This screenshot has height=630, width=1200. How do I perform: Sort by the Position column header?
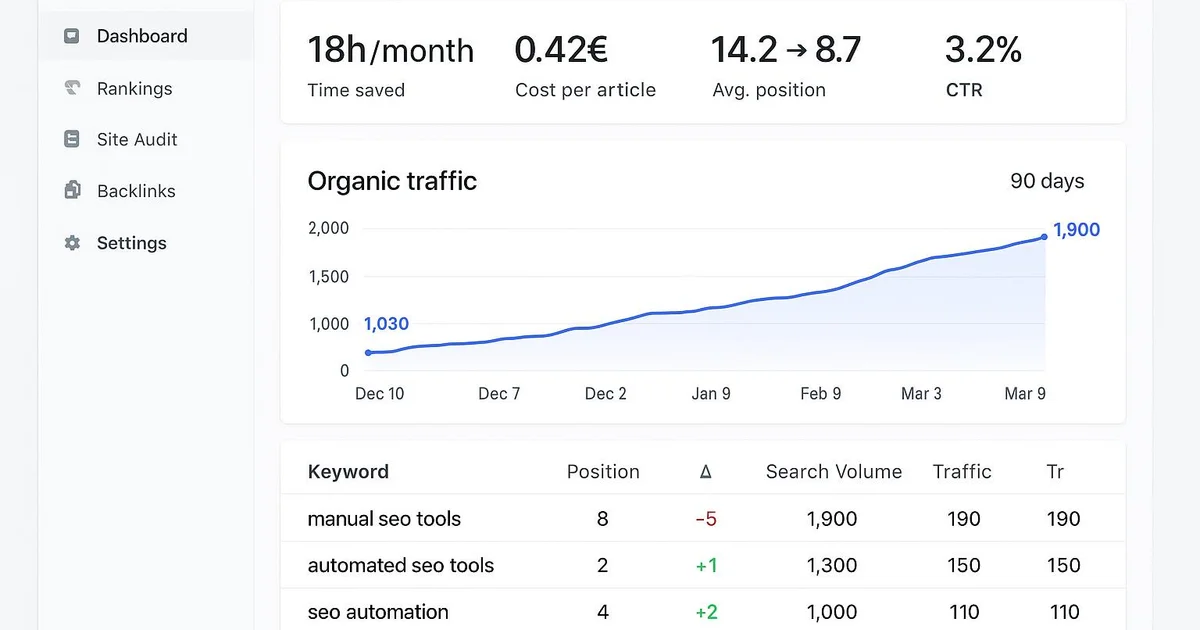pyautogui.click(x=603, y=472)
